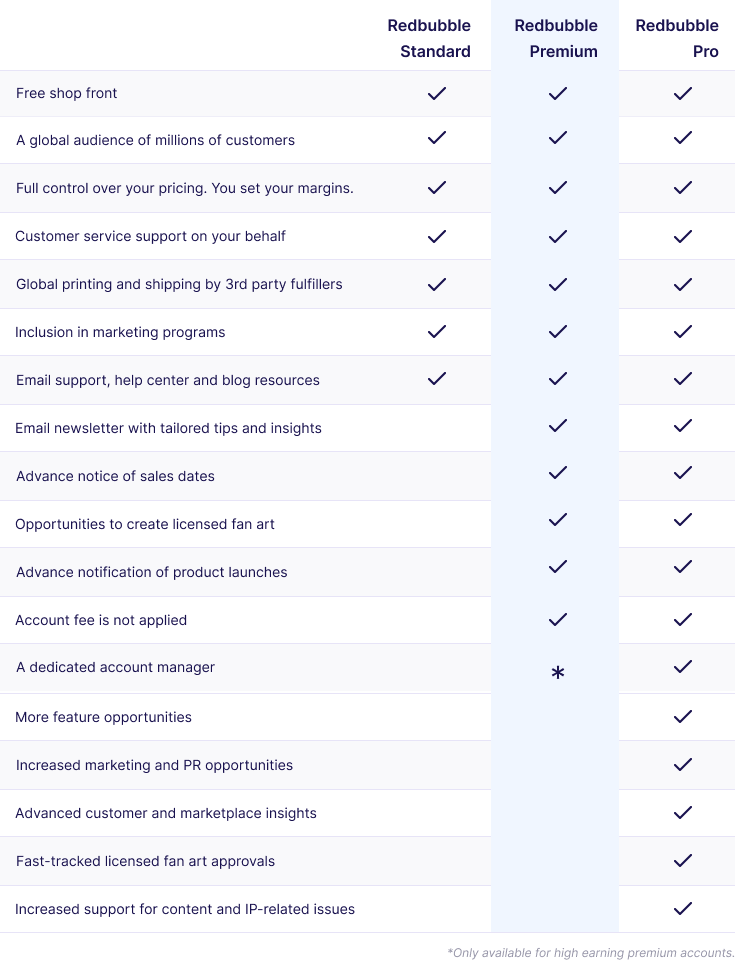Click the Standard checkmark for Free shop front

click(x=437, y=93)
